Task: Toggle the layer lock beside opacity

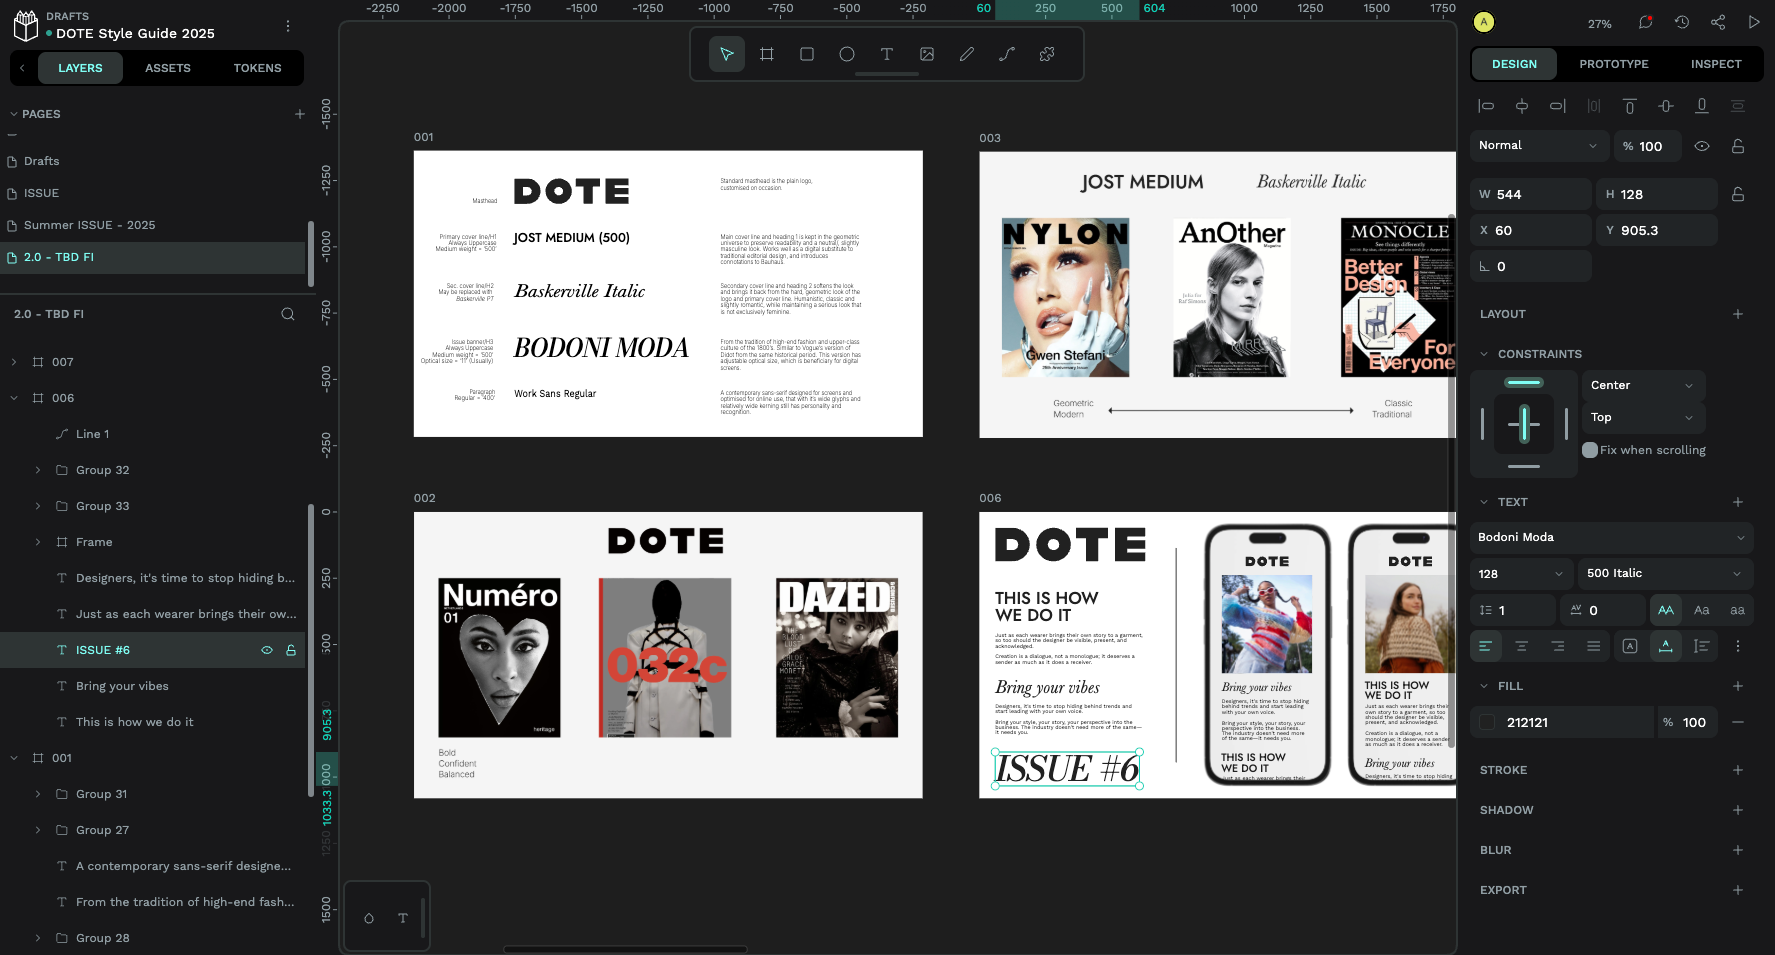Action: (1738, 146)
